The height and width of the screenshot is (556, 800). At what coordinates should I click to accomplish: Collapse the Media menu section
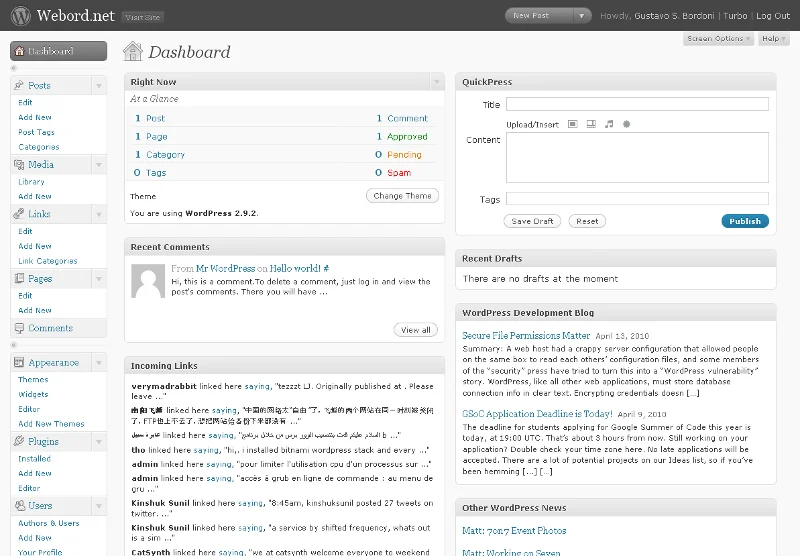click(x=99, y=165)
